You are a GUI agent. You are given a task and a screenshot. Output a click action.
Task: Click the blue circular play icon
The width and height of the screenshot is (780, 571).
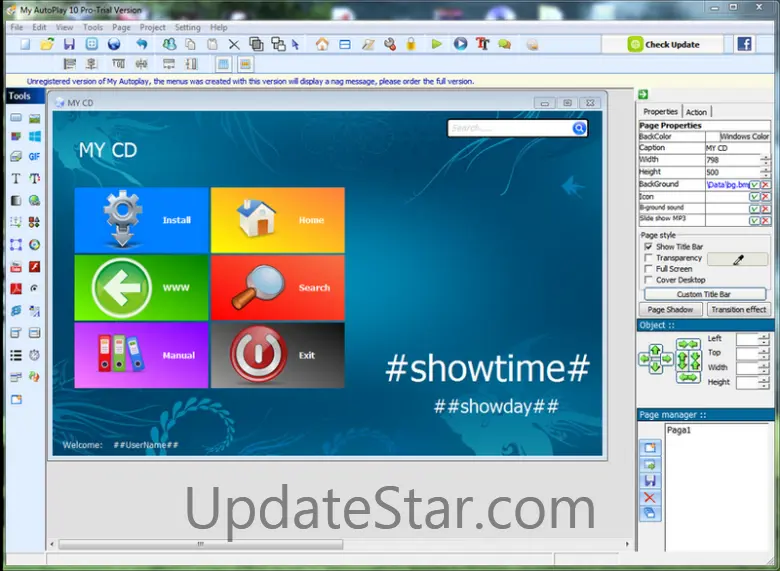point(461,44)
